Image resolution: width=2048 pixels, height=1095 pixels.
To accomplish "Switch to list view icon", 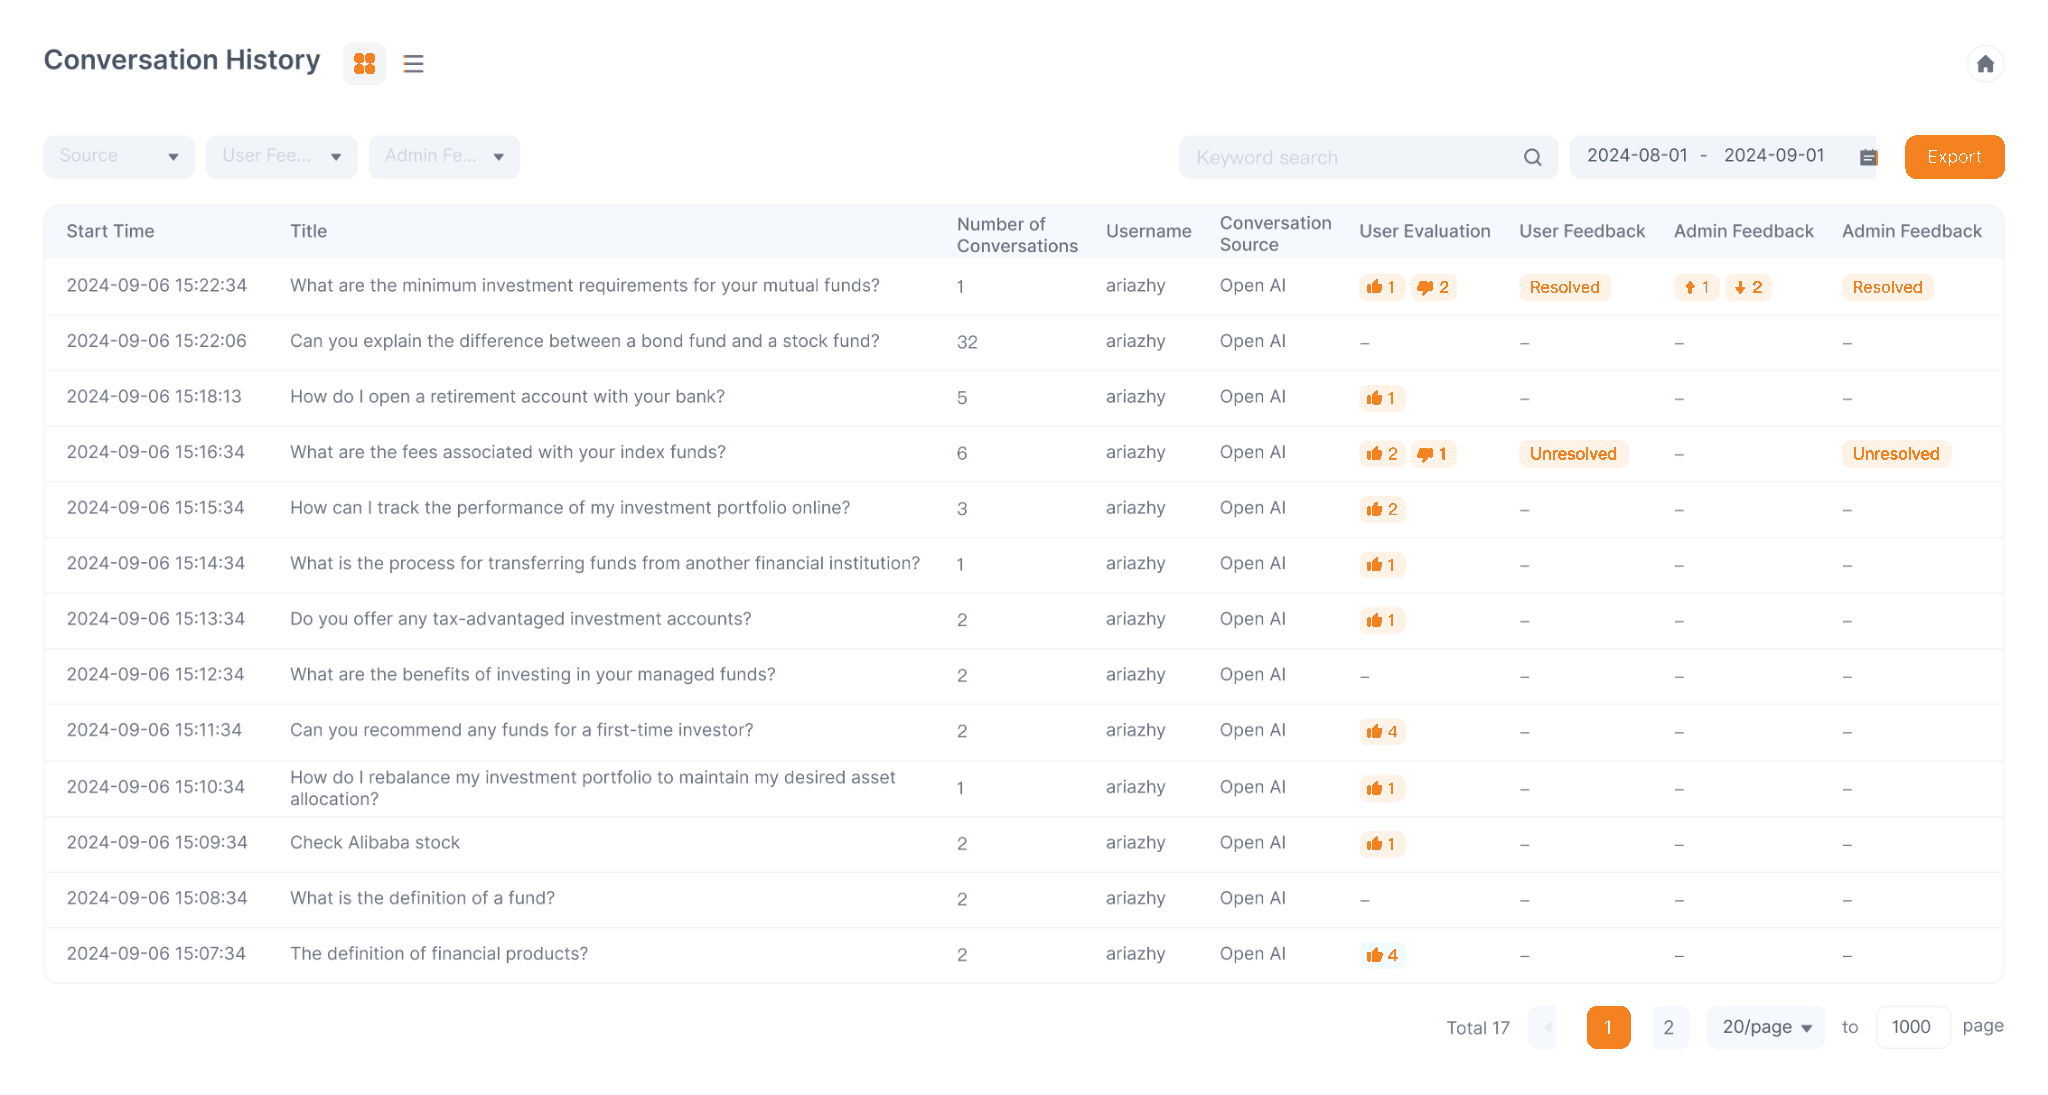I will click(413, 64).
